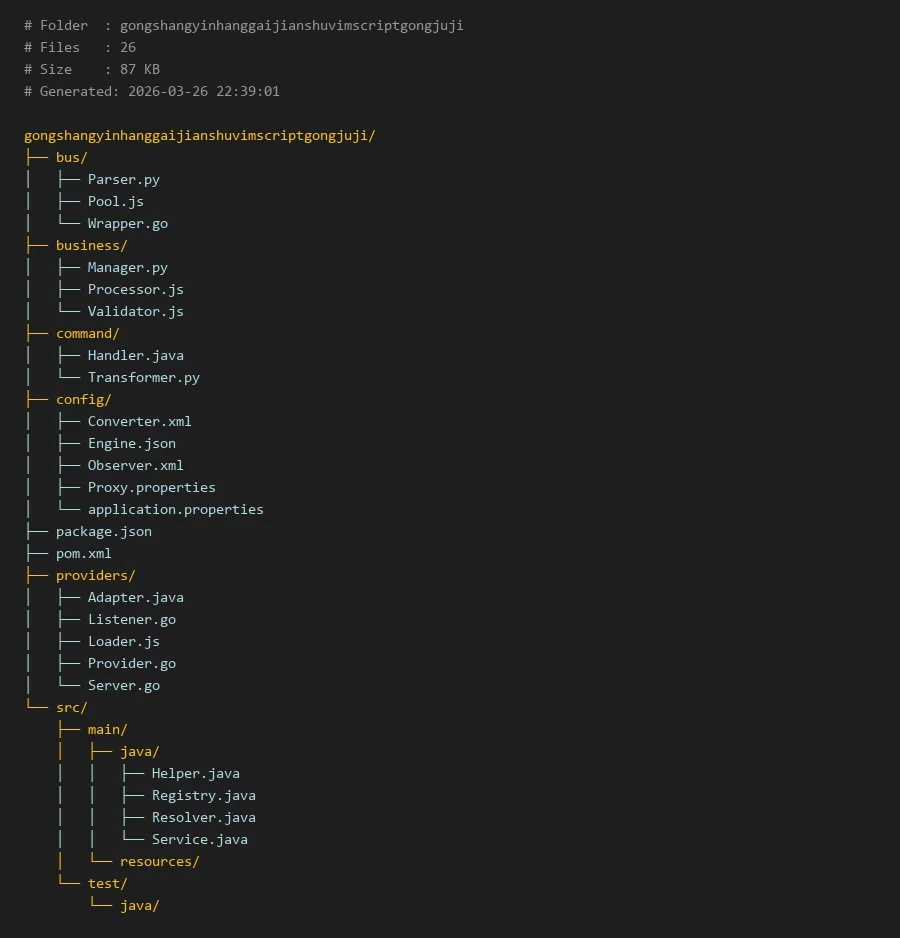Viewport: 900px width, 938px height.
Task: Open Wrapper.go in the bus folder
Action: point(127,223)
